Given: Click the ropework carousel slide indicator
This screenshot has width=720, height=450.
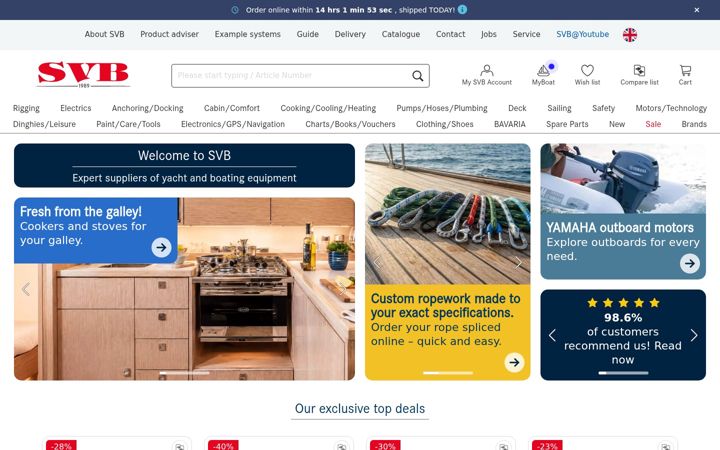Looking at the screenshot, I should point(448,373).
